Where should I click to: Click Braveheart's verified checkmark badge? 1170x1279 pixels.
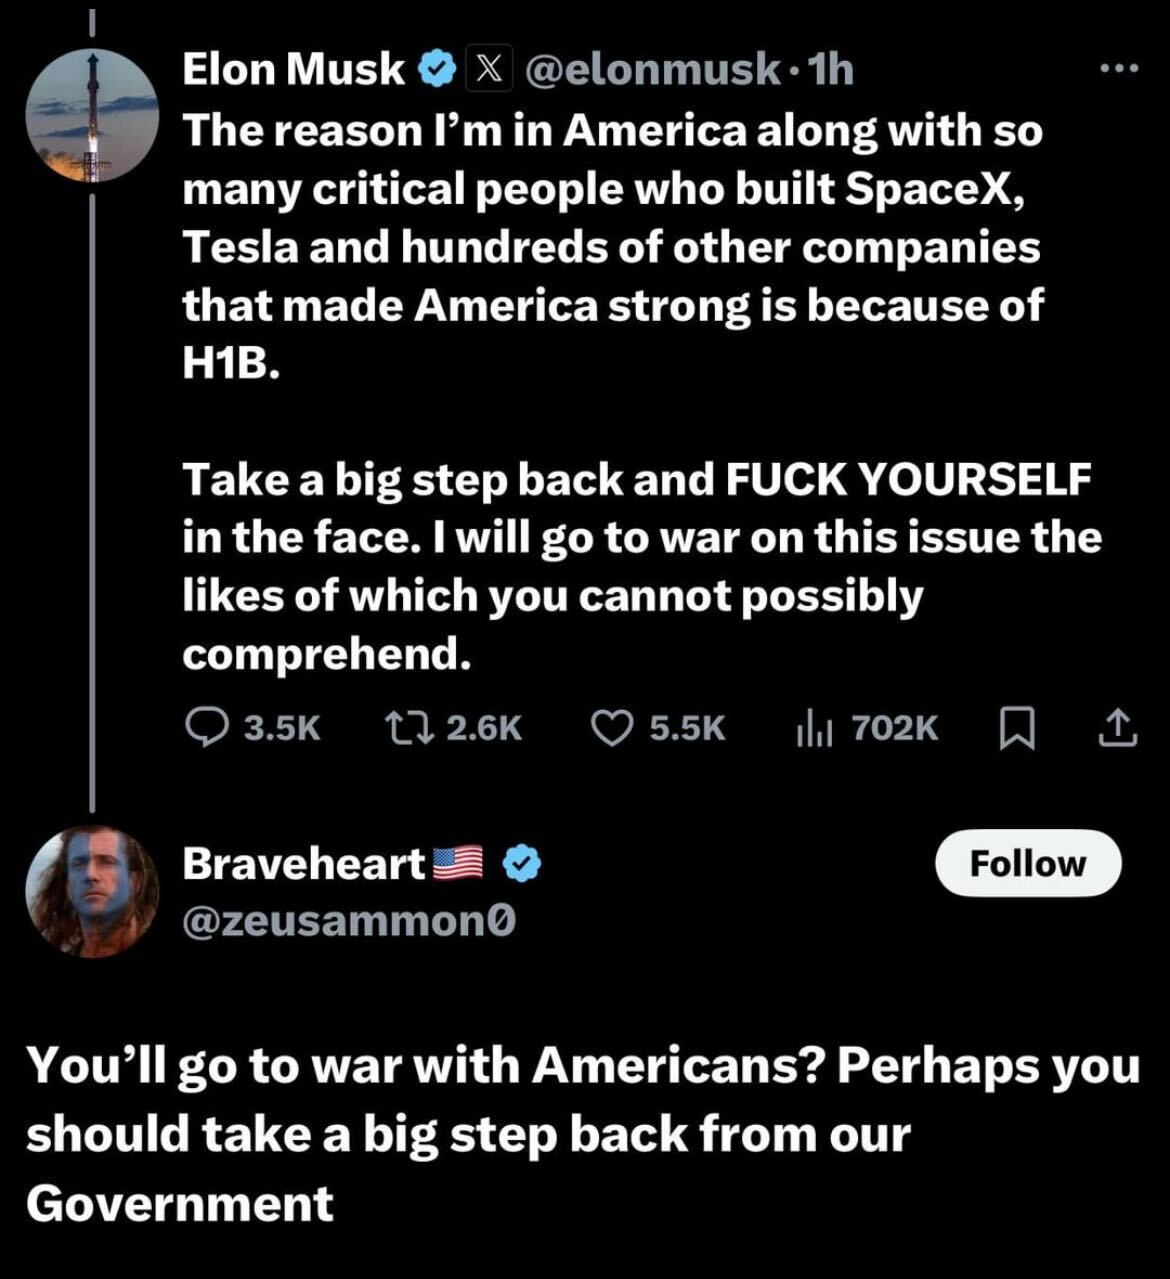point(521,863)
